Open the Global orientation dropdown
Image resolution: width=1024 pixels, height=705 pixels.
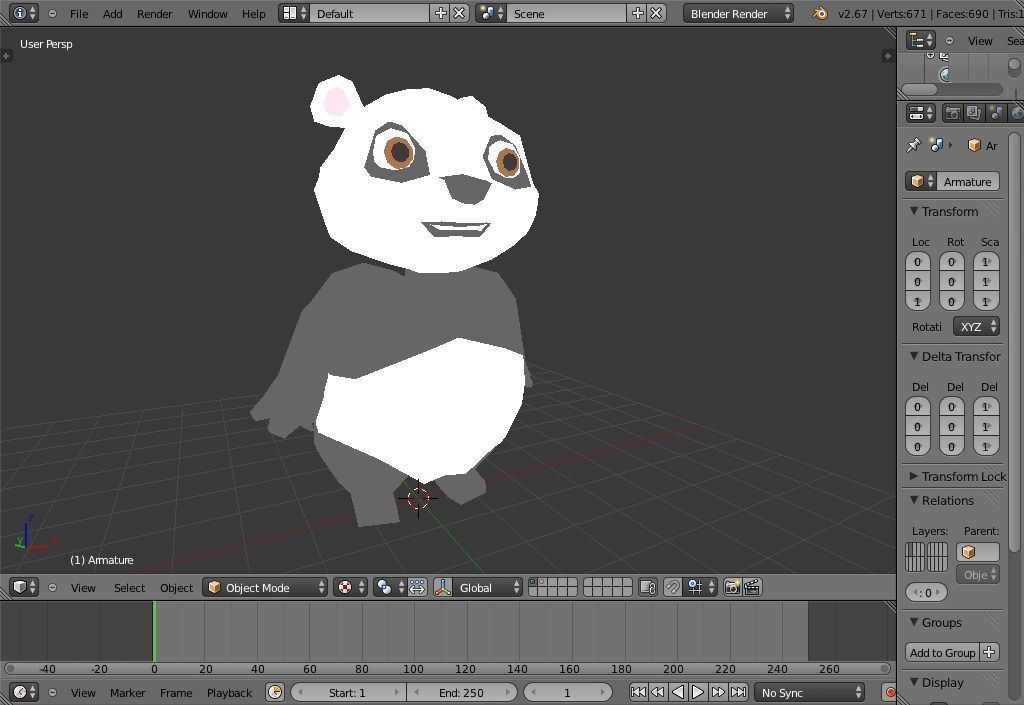(x=488, y=588)
